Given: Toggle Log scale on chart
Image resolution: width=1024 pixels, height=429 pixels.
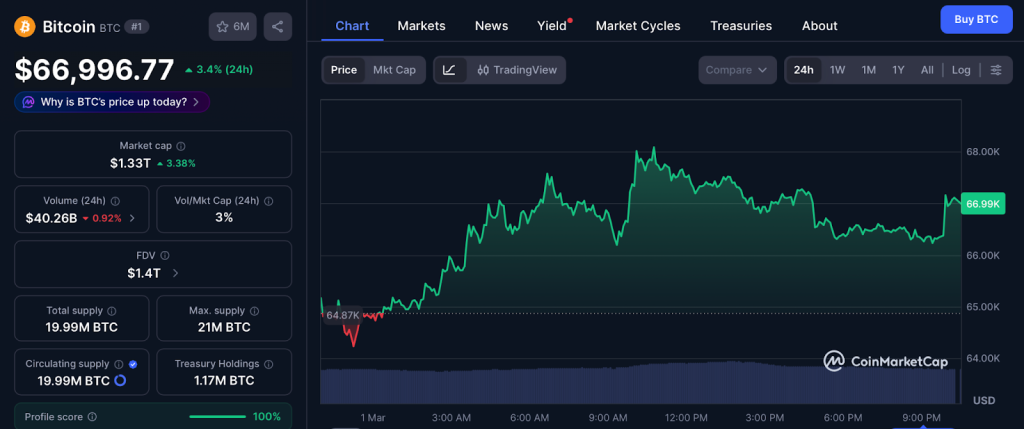Looking at the screenshot, I should tap(960, 70).
